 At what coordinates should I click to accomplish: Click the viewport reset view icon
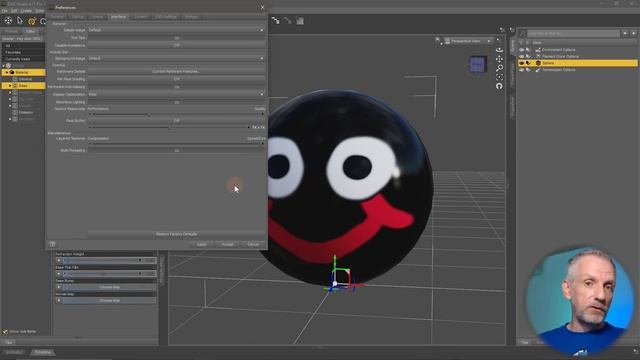click(x=499, y=86)
